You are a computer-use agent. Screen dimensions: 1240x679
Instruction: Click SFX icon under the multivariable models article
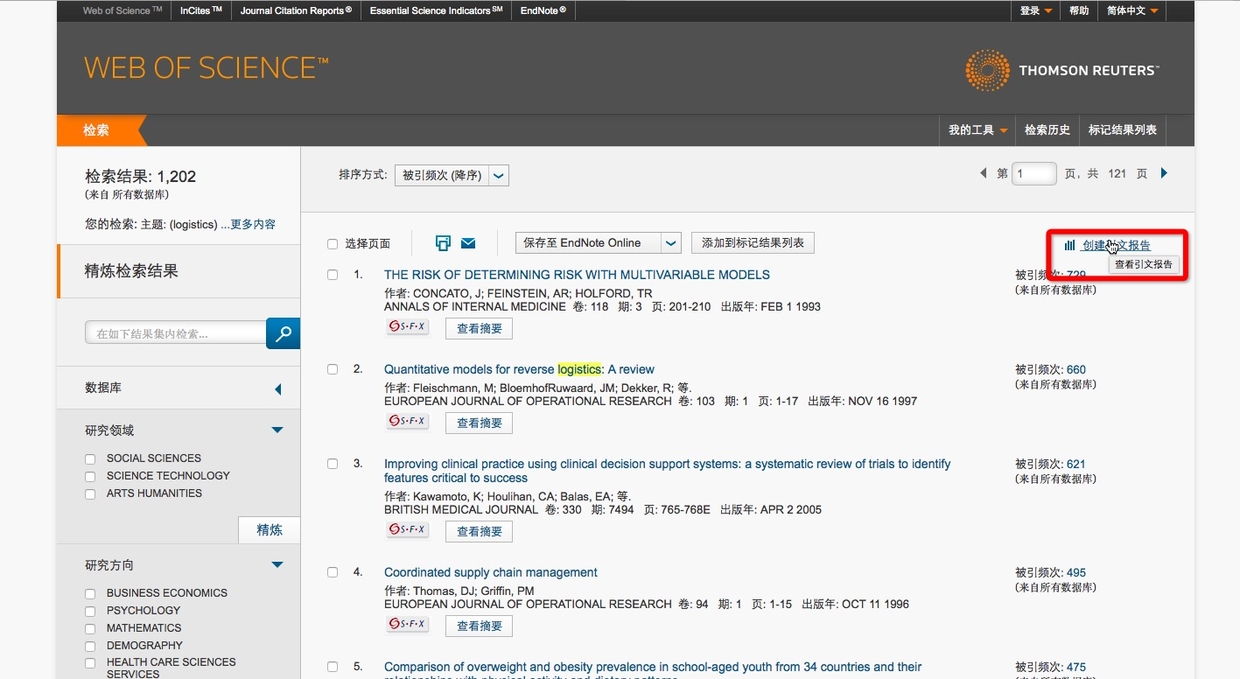coord(407,327)
